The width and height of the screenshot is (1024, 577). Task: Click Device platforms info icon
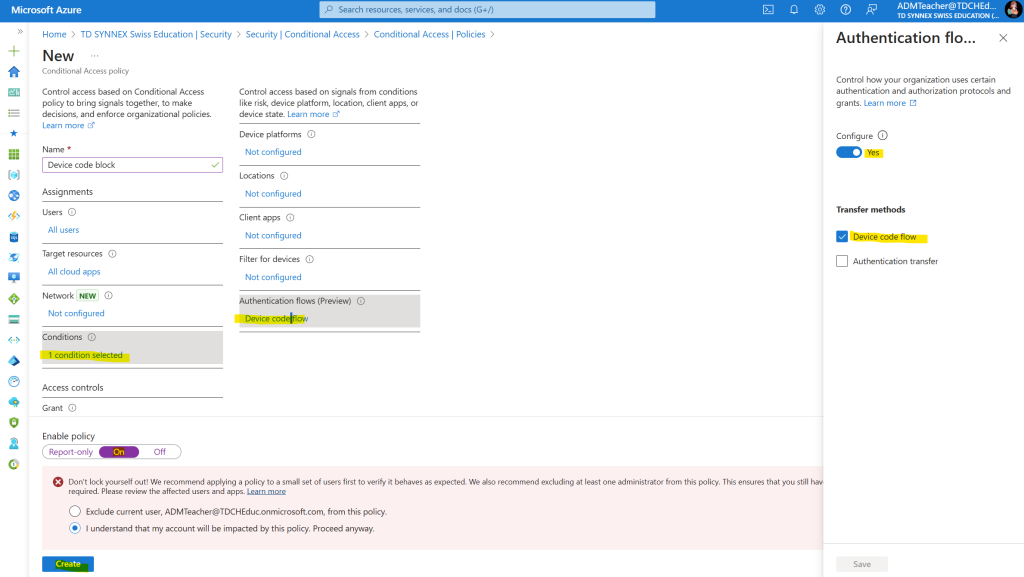312,134
